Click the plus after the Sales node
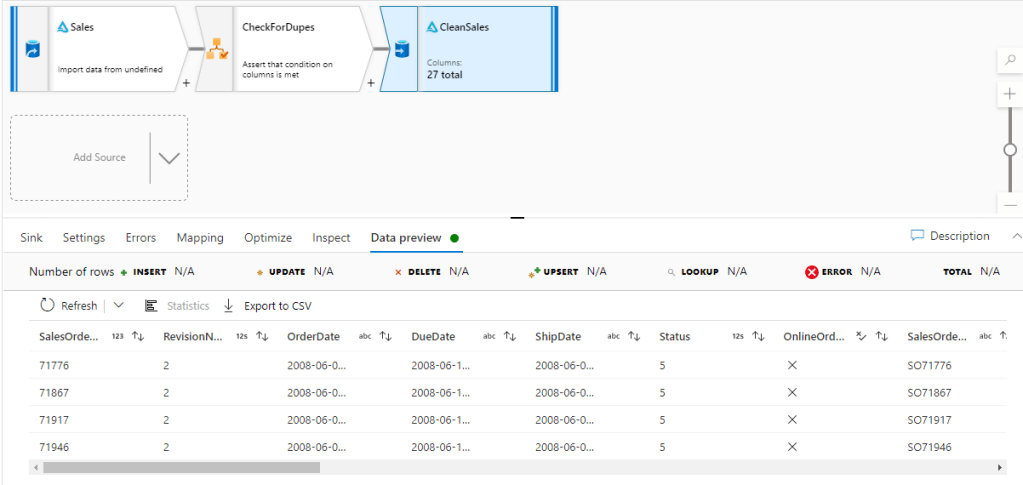The height and width of the screenshot is (485, 1023). pyautogui.click(x=186, y=83)
